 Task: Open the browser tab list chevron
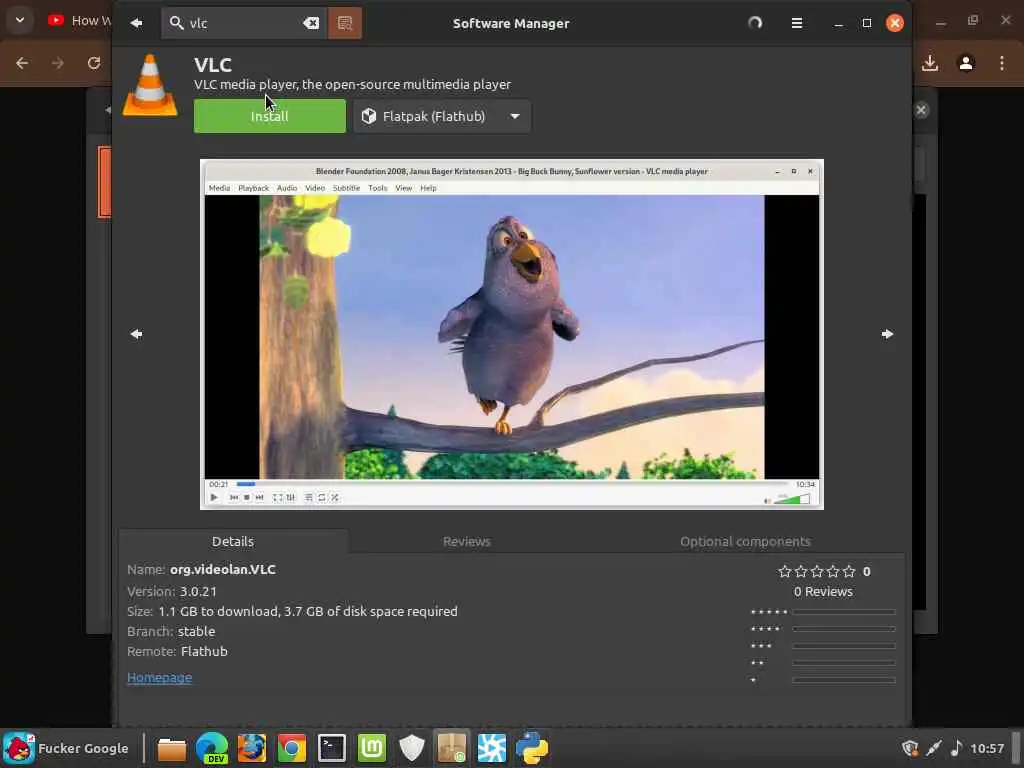click(x=20, y=20)
